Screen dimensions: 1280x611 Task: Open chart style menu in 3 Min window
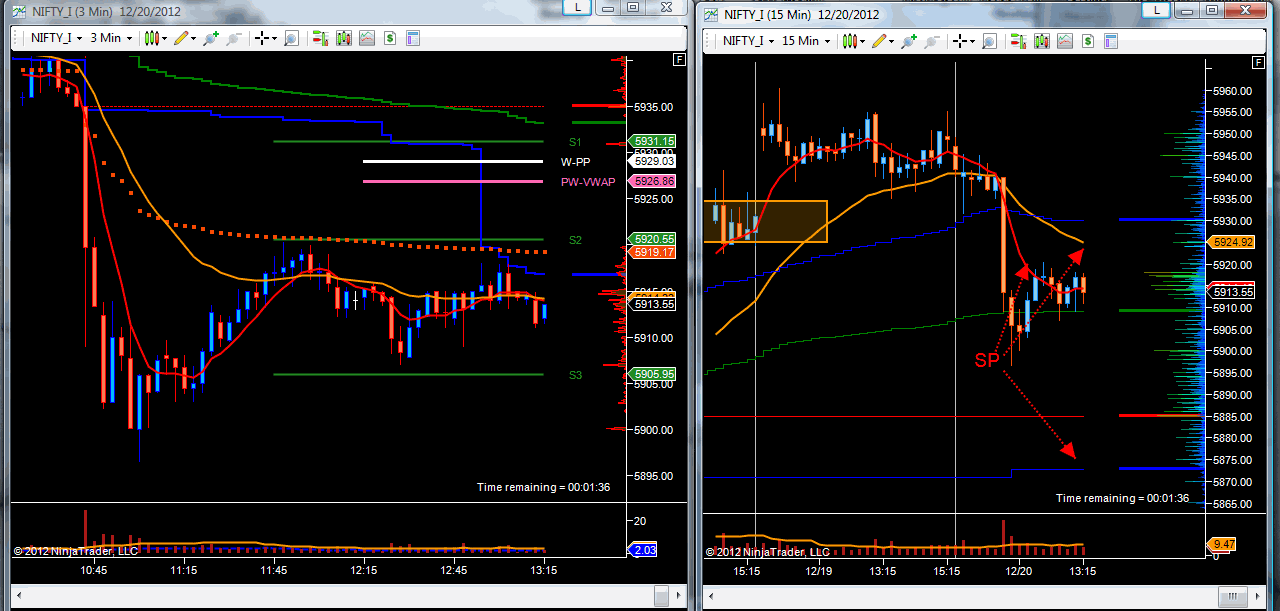coord(152,38)
